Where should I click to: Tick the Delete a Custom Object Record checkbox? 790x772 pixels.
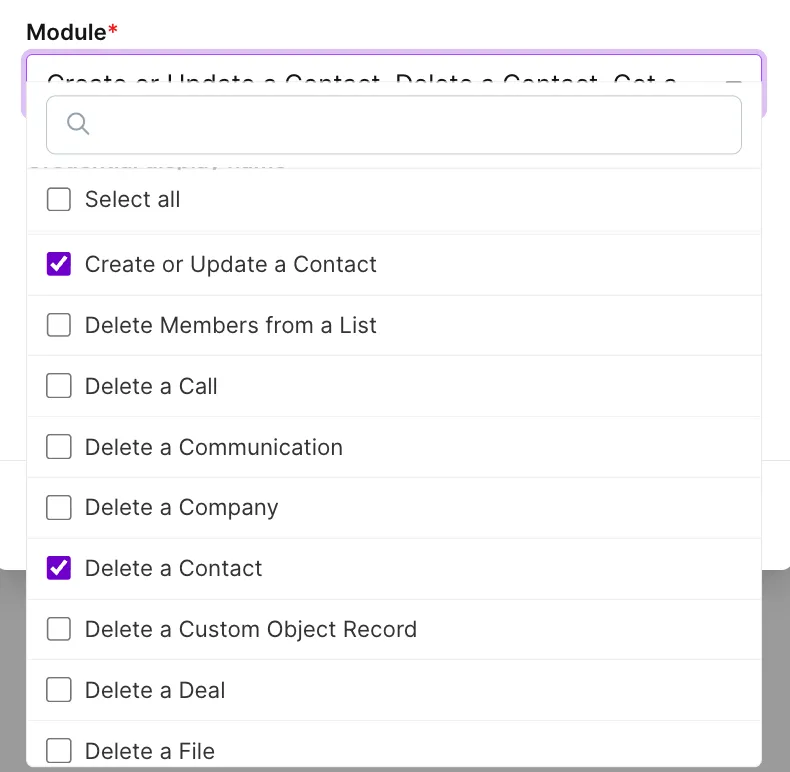click(59, 629)
